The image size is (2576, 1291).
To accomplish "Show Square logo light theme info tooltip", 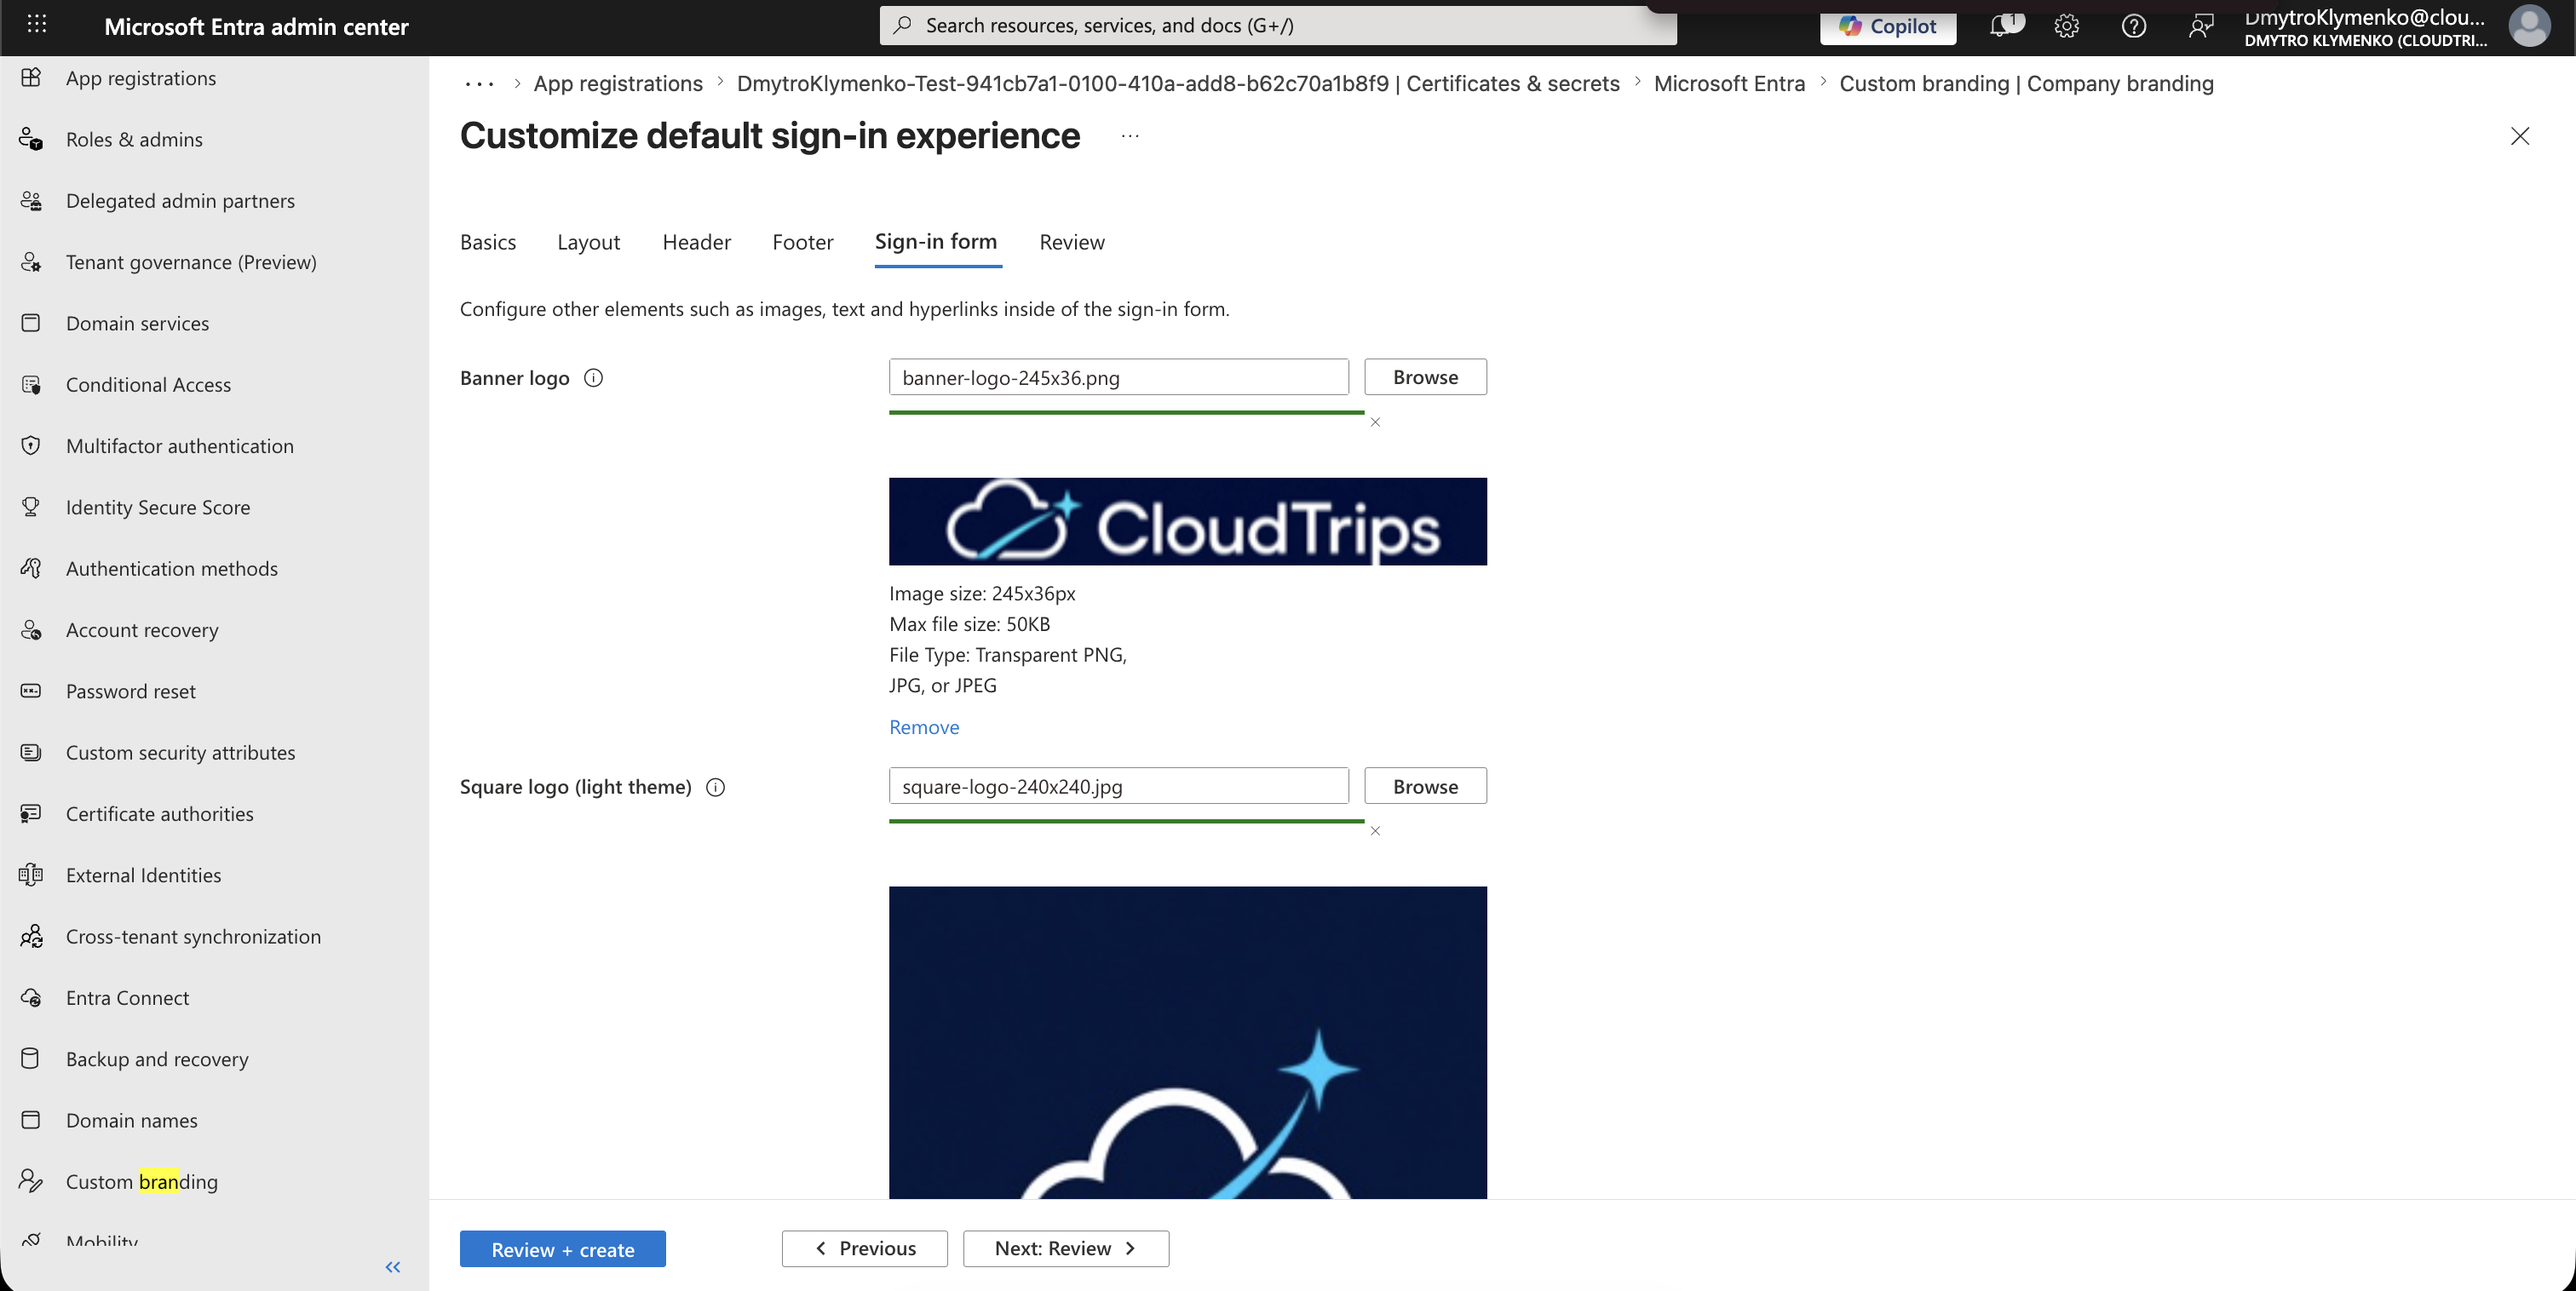I will coord(715,786).
